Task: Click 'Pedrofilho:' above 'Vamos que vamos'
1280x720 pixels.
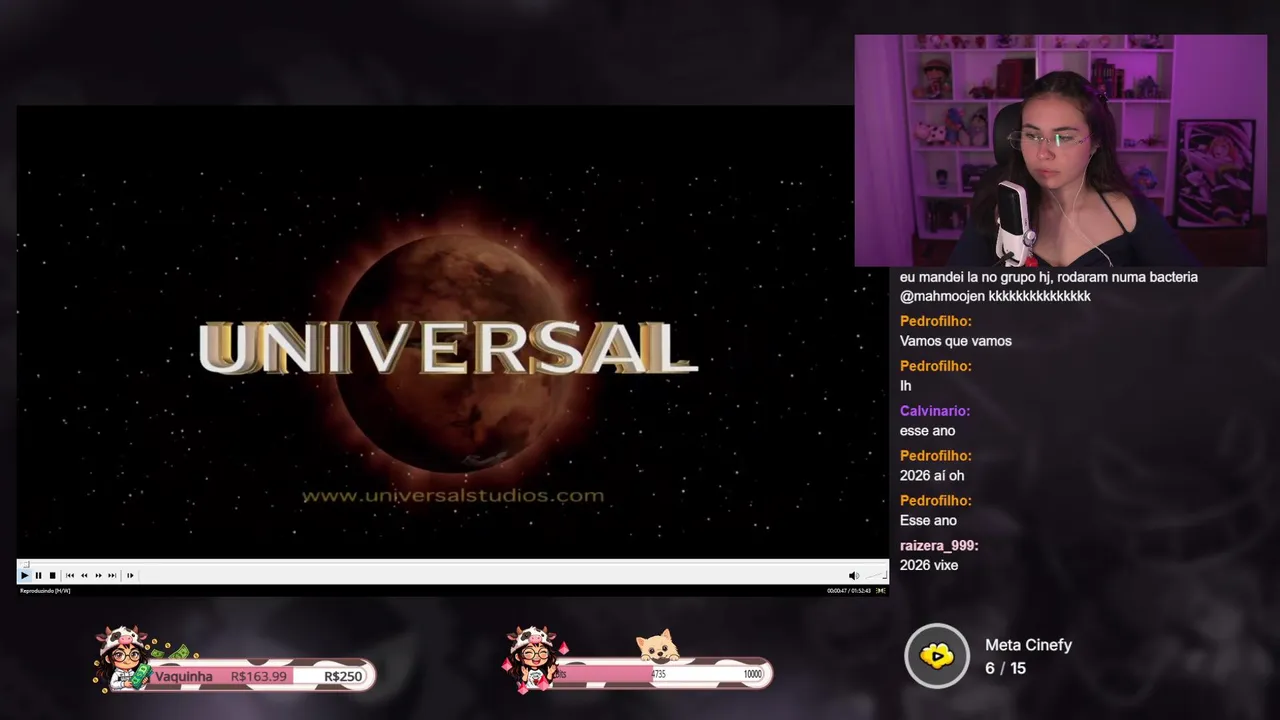Action: pyautogui.click(x=936, y=321)
